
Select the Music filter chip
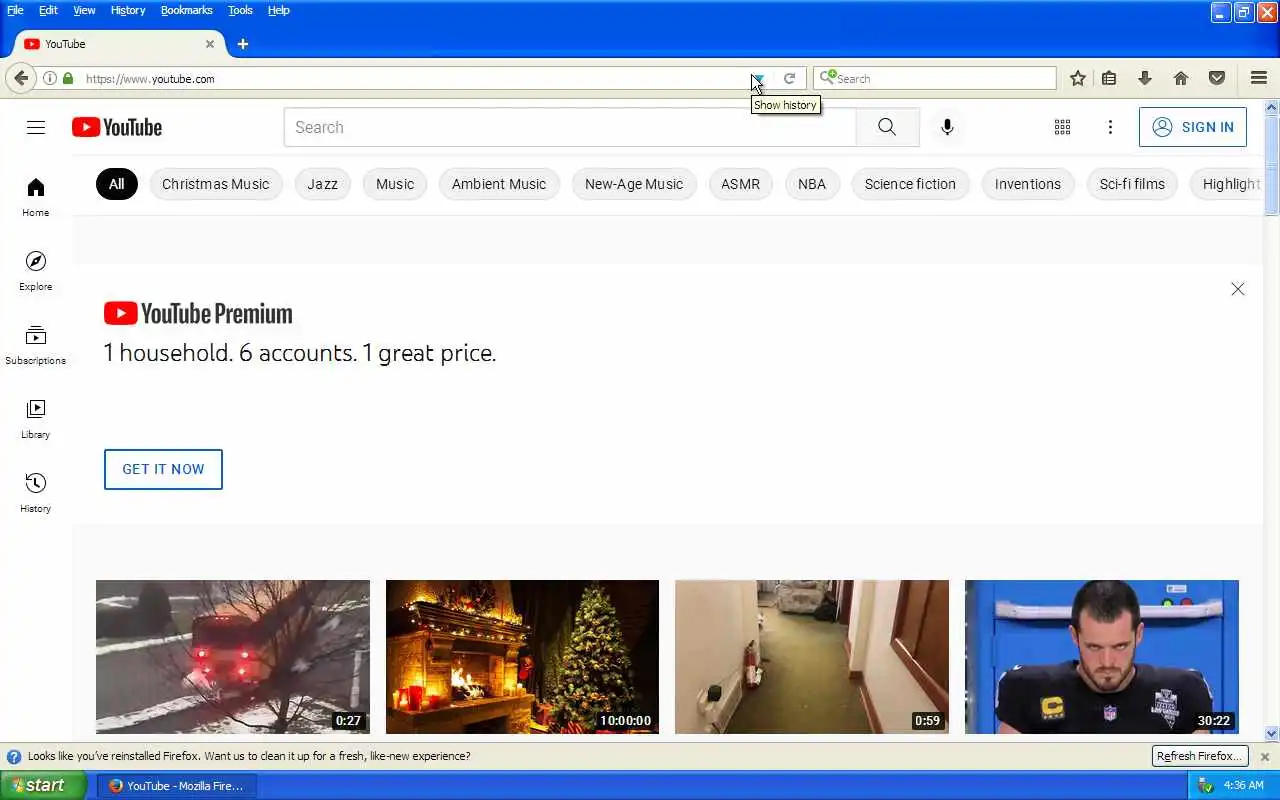coord(395,184)
